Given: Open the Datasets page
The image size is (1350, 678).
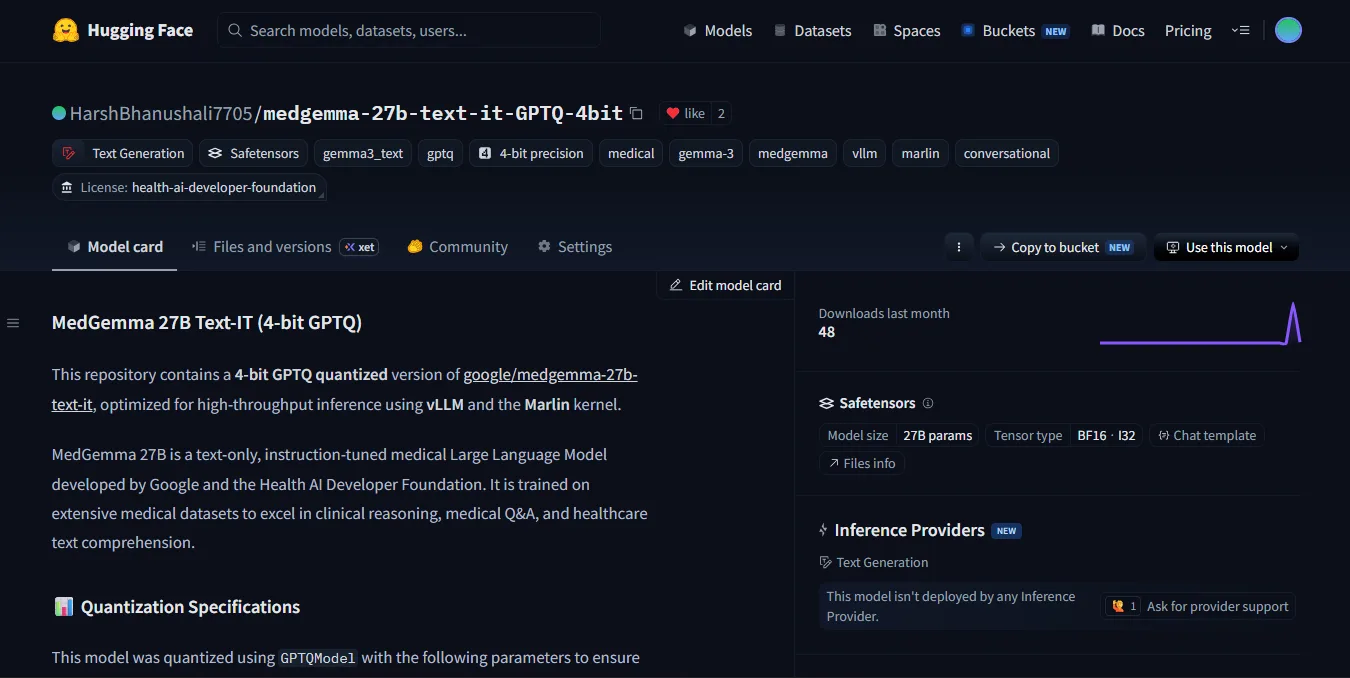Looking at the screenshot, I should tap(812, 31).
